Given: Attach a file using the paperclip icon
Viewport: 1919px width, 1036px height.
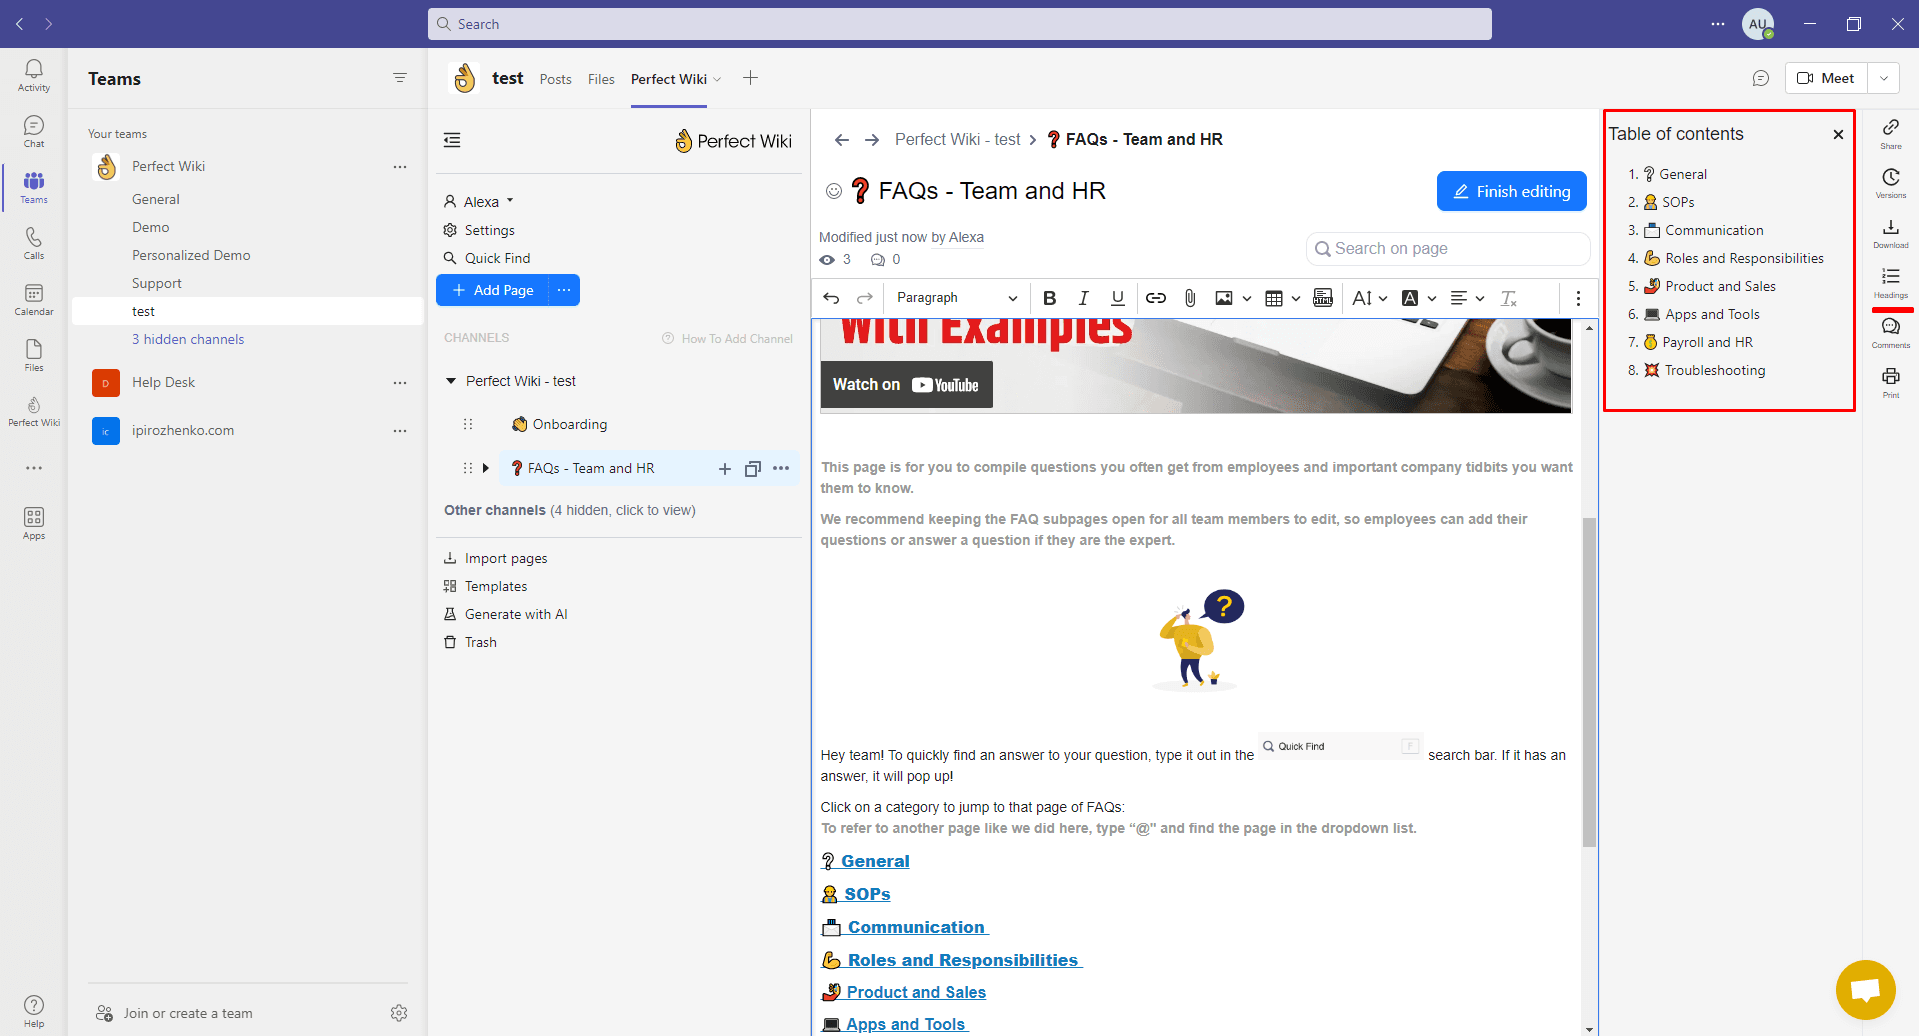Looking at the screenshot, I should (1190, 298).
